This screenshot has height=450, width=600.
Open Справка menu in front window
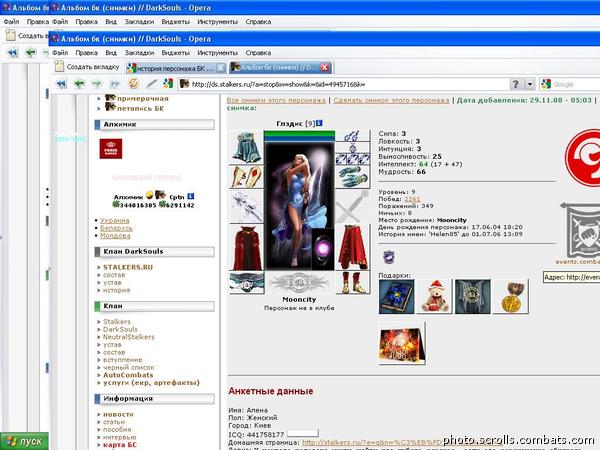(258, 53)
